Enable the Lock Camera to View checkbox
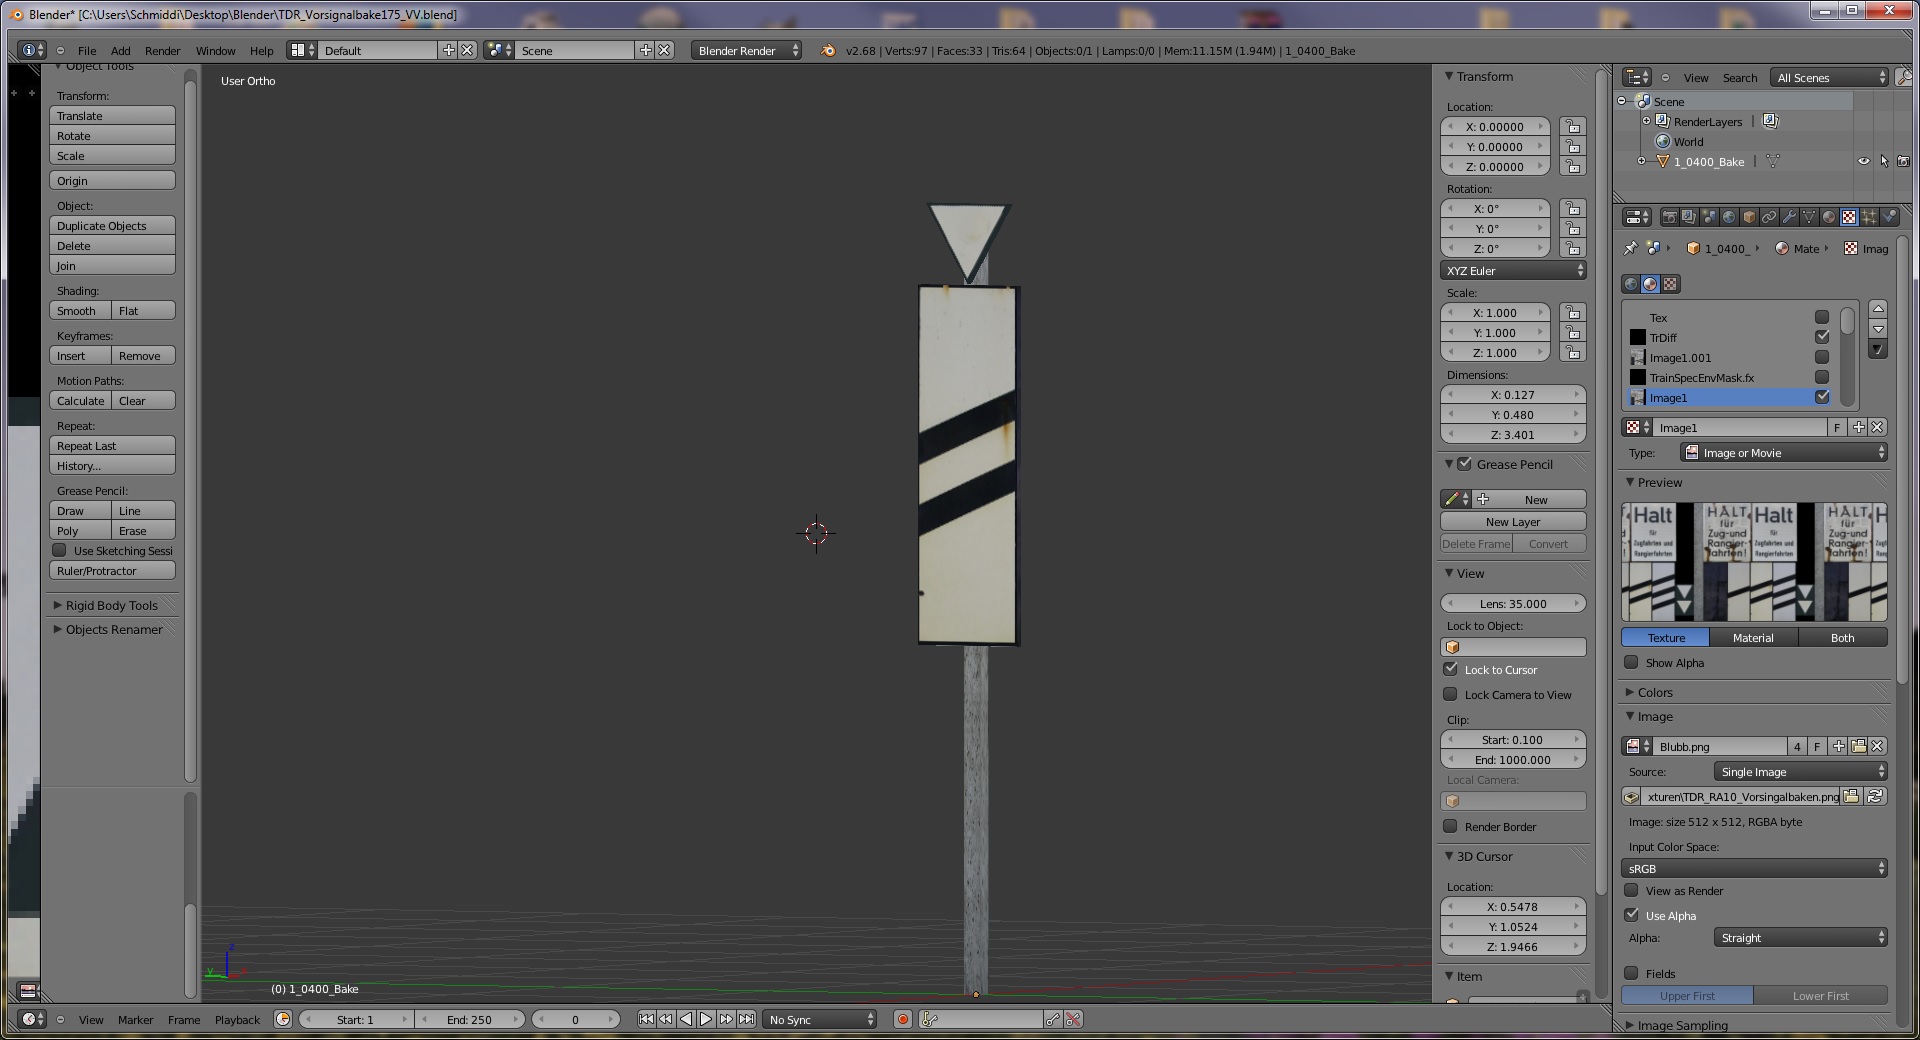This screenshot has width=1920, height=1040. coord(1451,694)
